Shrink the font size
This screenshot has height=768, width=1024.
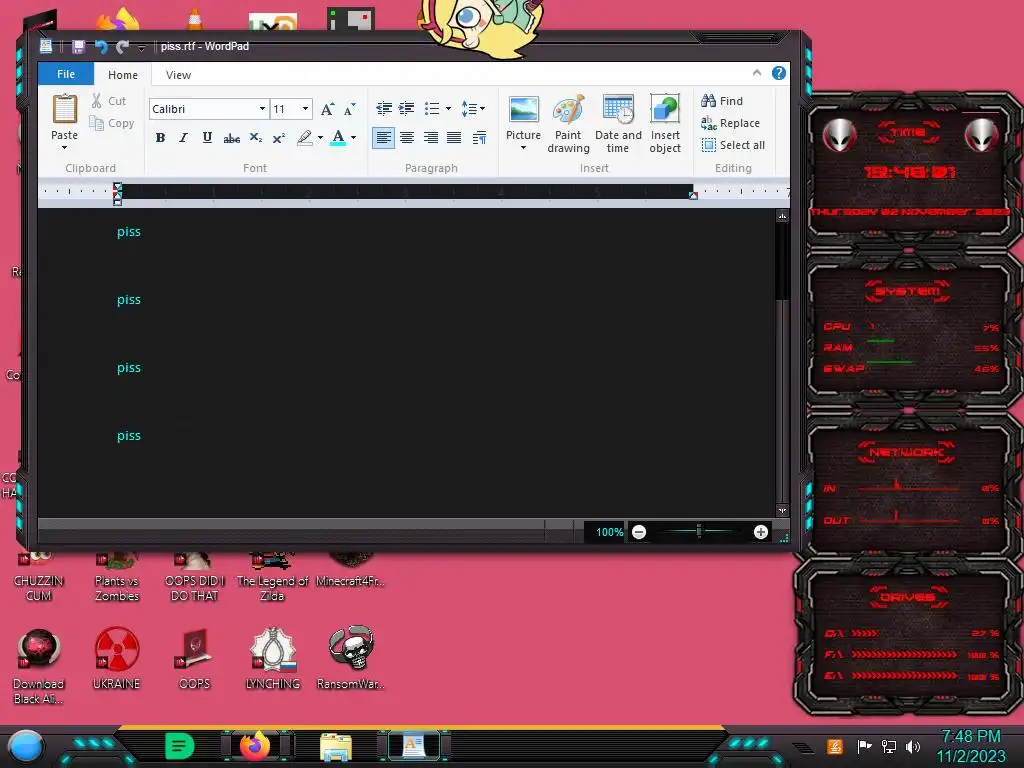click(x=350, y=109)
